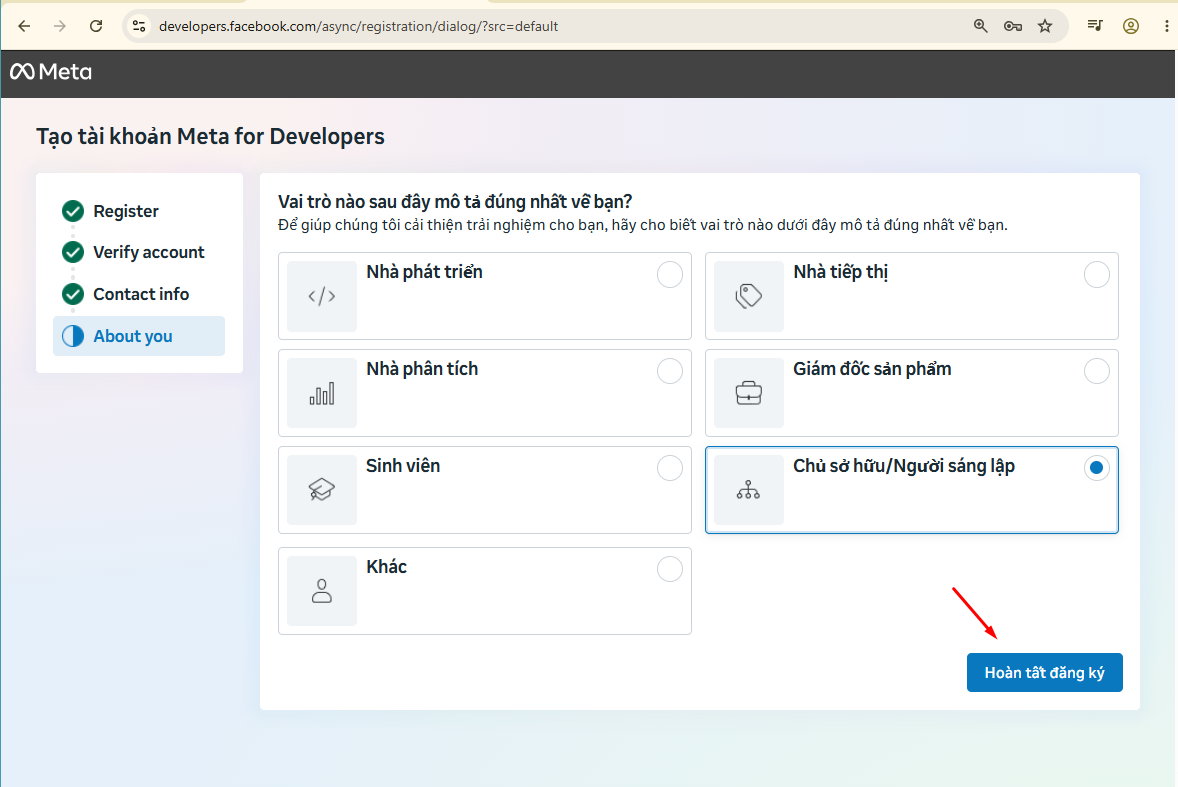This screenshot has height=787, width=1178.
Task: Select the Khác radio button
Action: [x=669, y=568]
